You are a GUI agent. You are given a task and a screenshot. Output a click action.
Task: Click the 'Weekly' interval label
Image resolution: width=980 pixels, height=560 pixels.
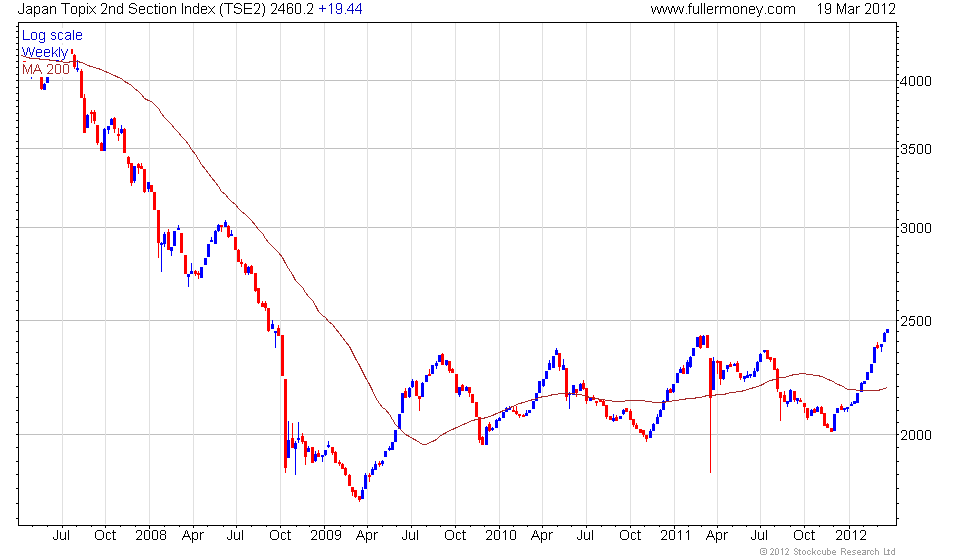click(x=44, y=52)
